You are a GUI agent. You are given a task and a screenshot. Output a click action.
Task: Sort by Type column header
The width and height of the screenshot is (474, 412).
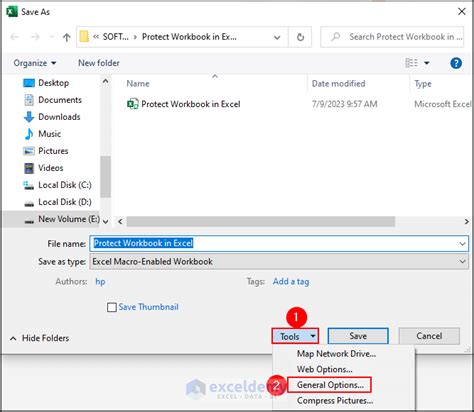point(423,84)
